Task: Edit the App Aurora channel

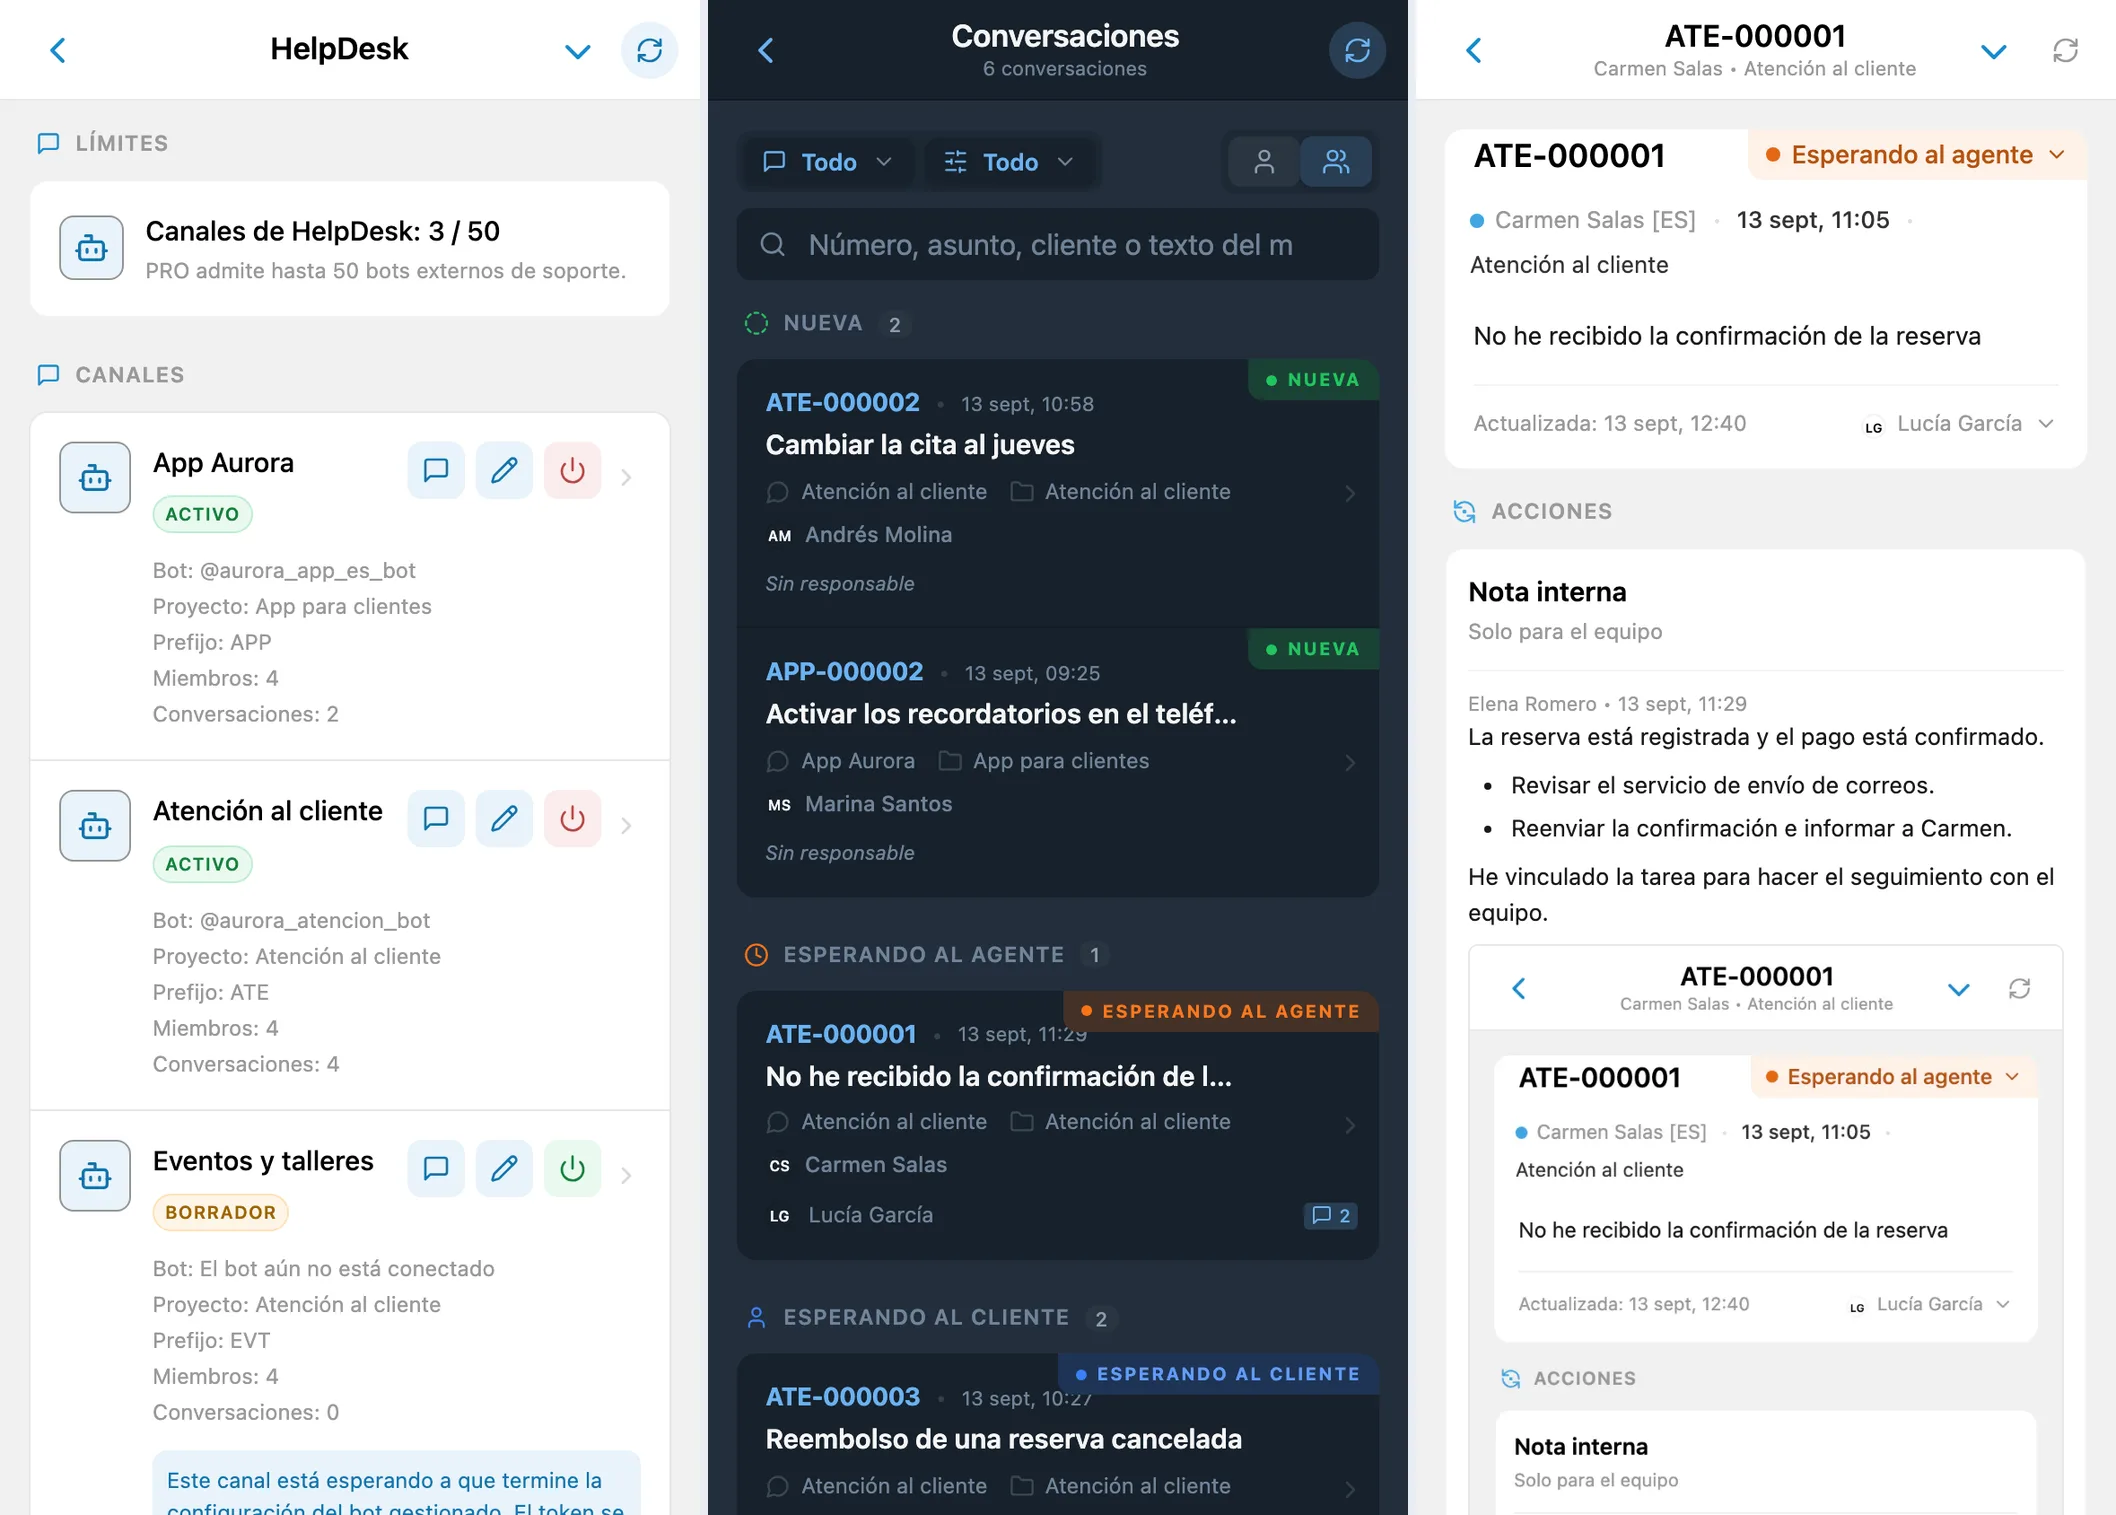Action: click(x=504, y=470)
